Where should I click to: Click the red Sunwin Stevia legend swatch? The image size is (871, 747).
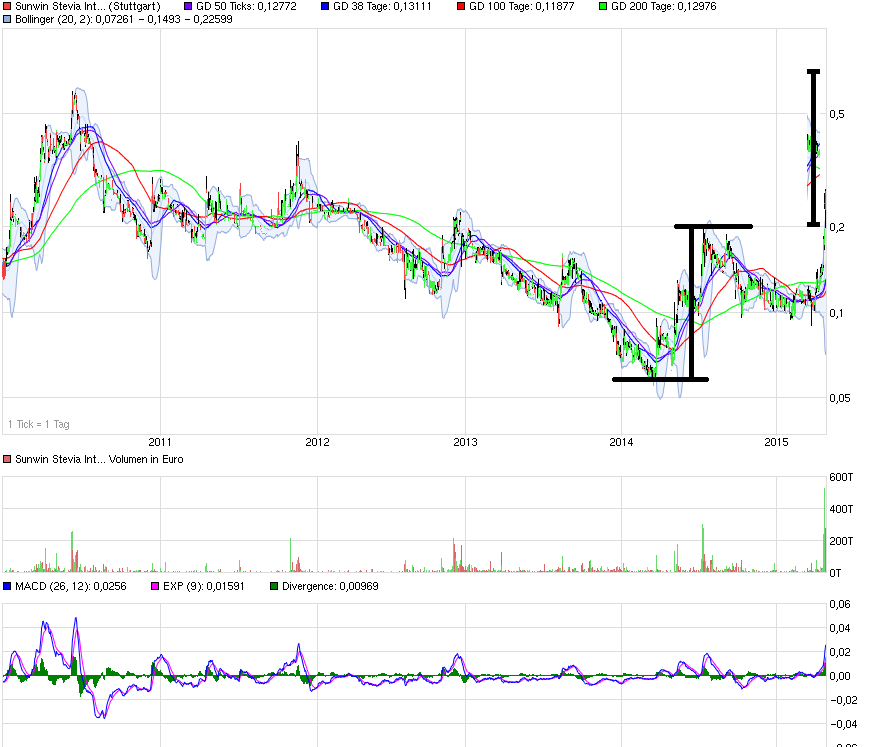tap(7, 6)
